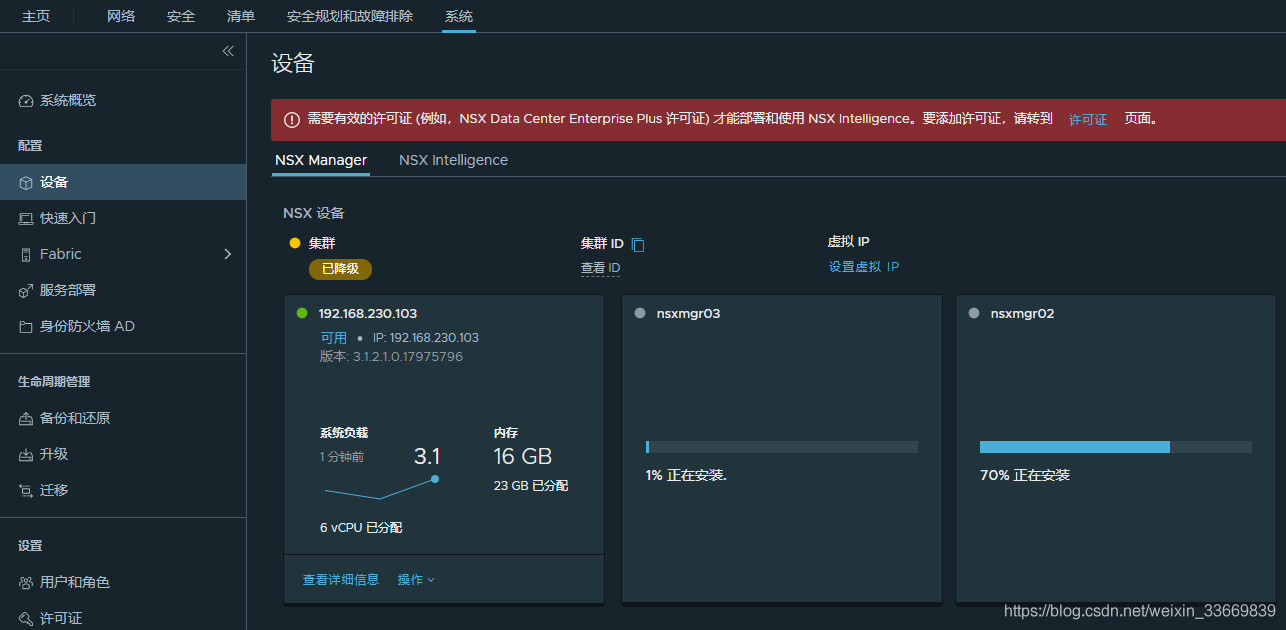
Task: Switch to NSX Manager tab
Action: tap(321, 160)
